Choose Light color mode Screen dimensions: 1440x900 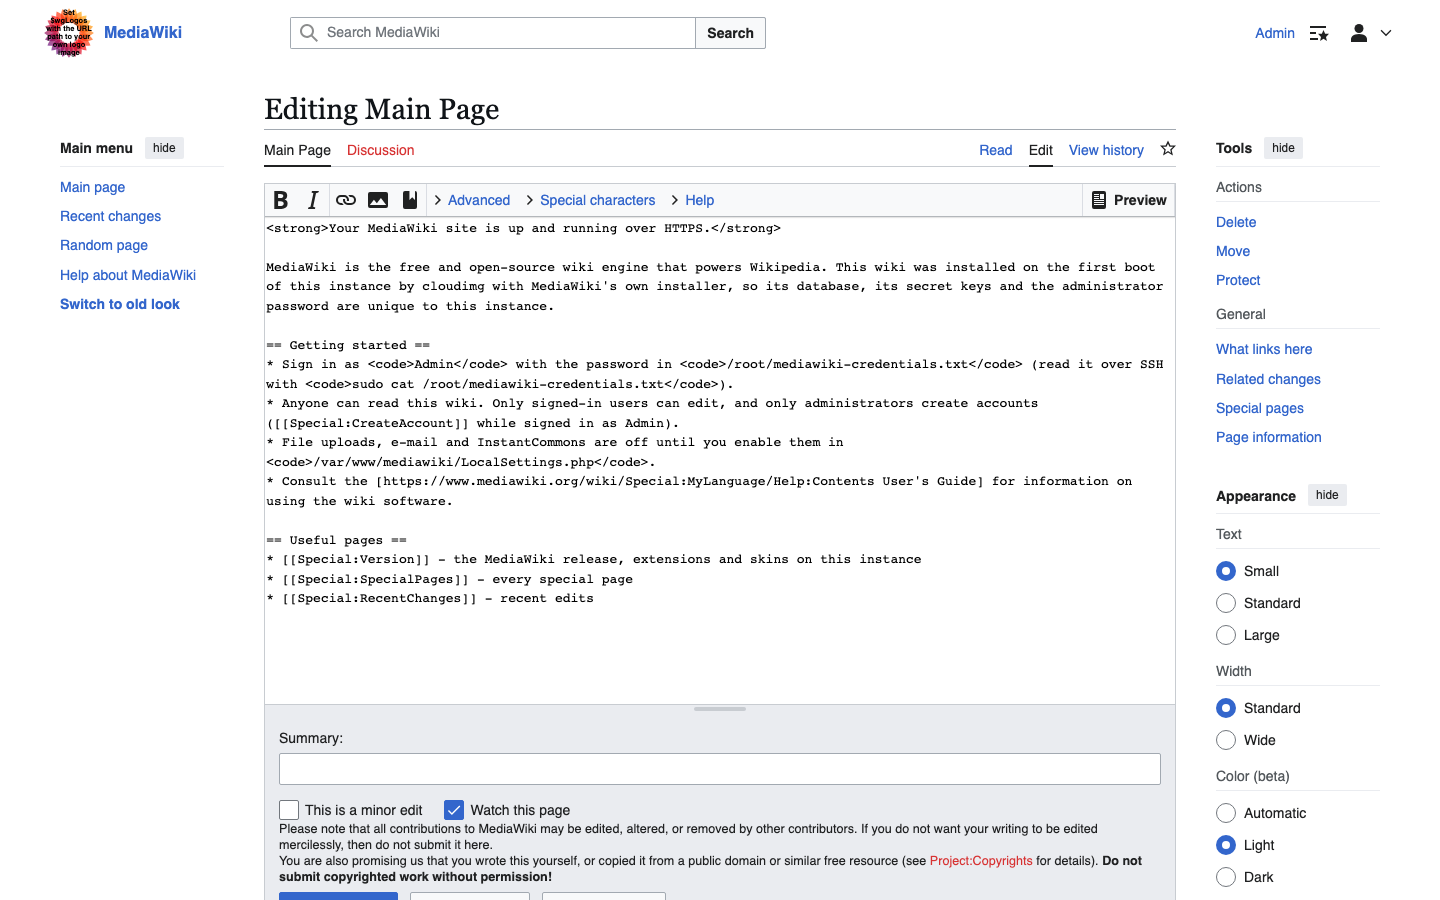point(1226,845)
